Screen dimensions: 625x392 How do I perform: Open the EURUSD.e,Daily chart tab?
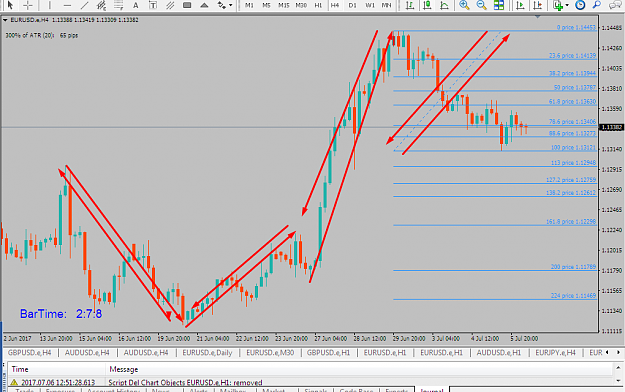(207, 353)
